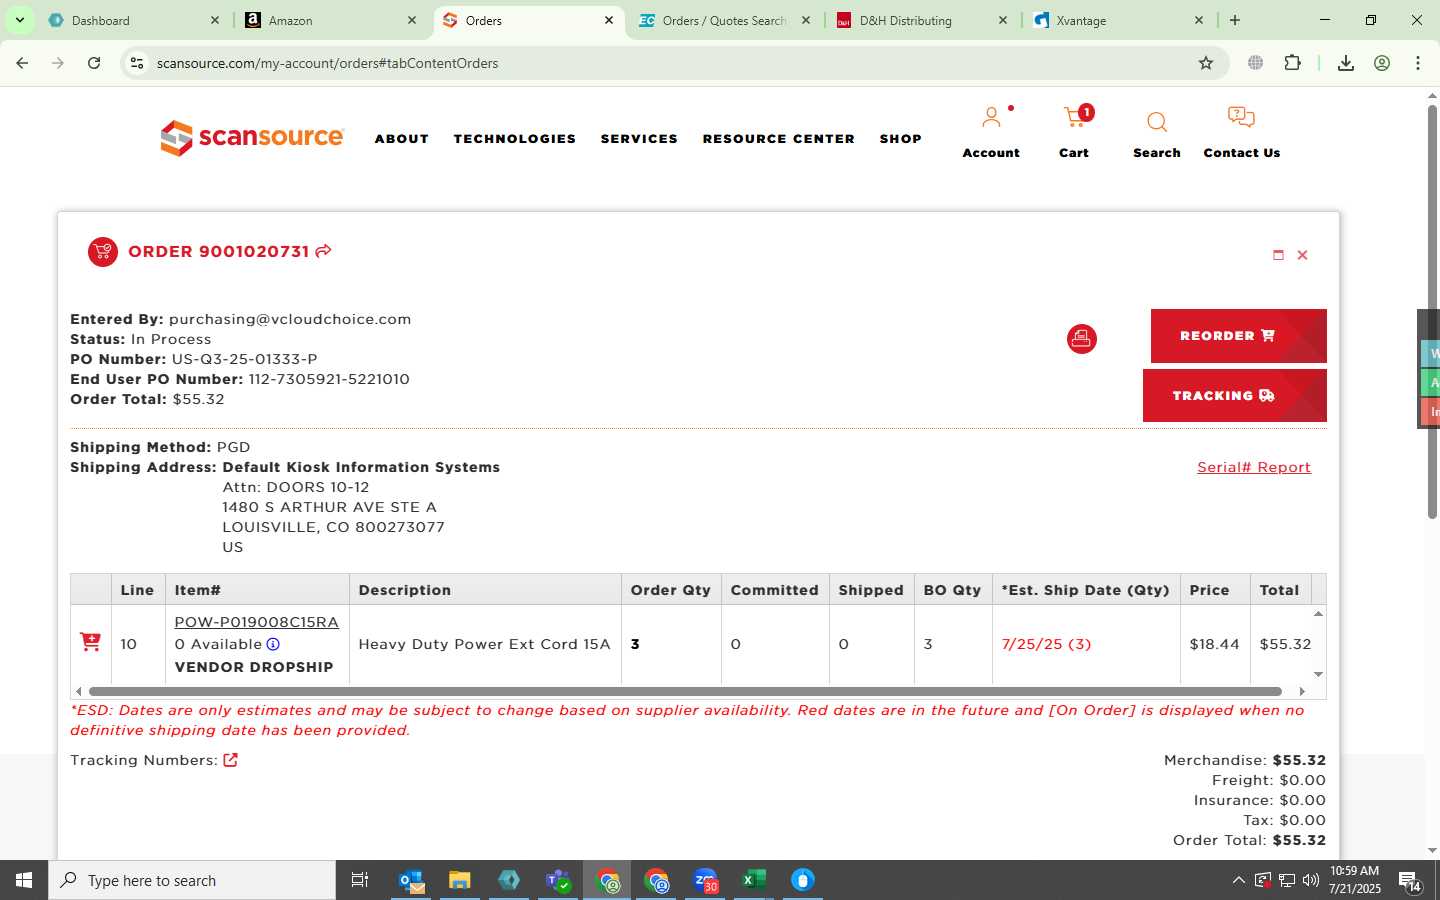Screen dimensions: 1440x900
Task: Open SHOP menu
Action: [901, 139]
